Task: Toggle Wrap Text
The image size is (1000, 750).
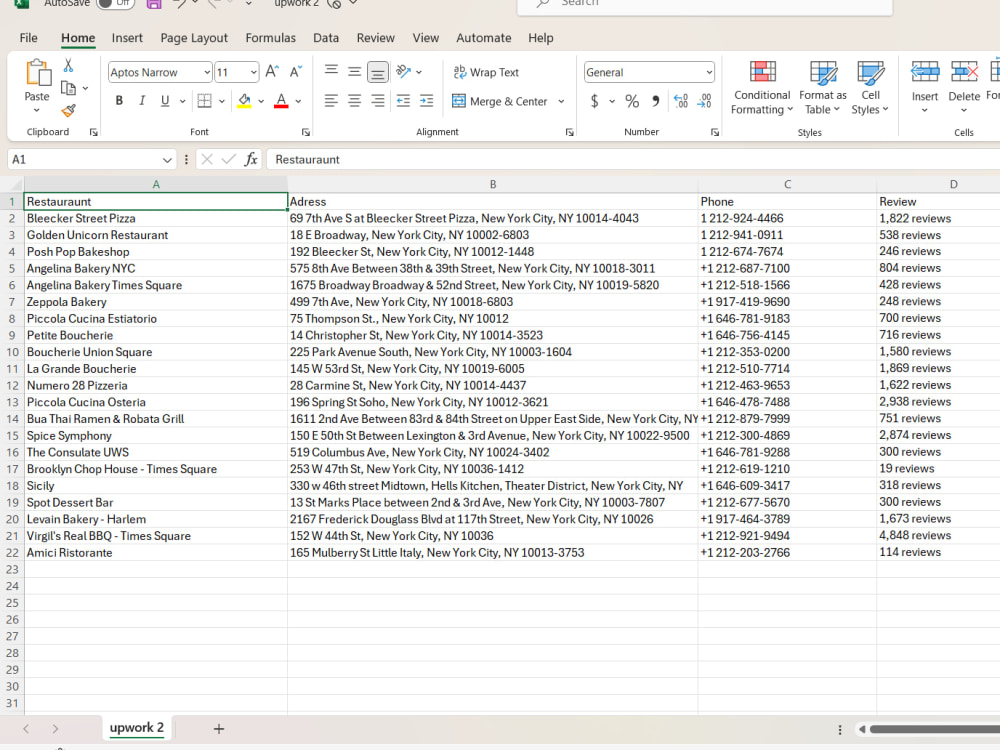Action: (487, 72)
